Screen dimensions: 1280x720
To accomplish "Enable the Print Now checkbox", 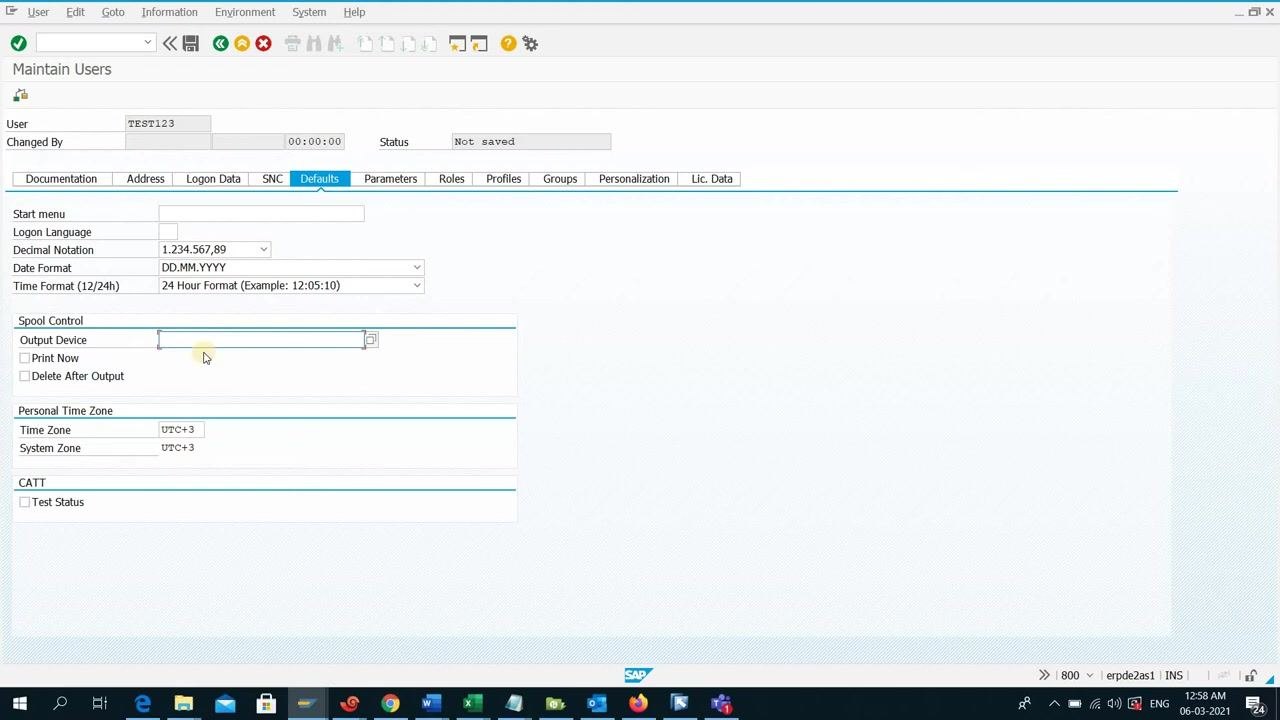I will (25, 358).
